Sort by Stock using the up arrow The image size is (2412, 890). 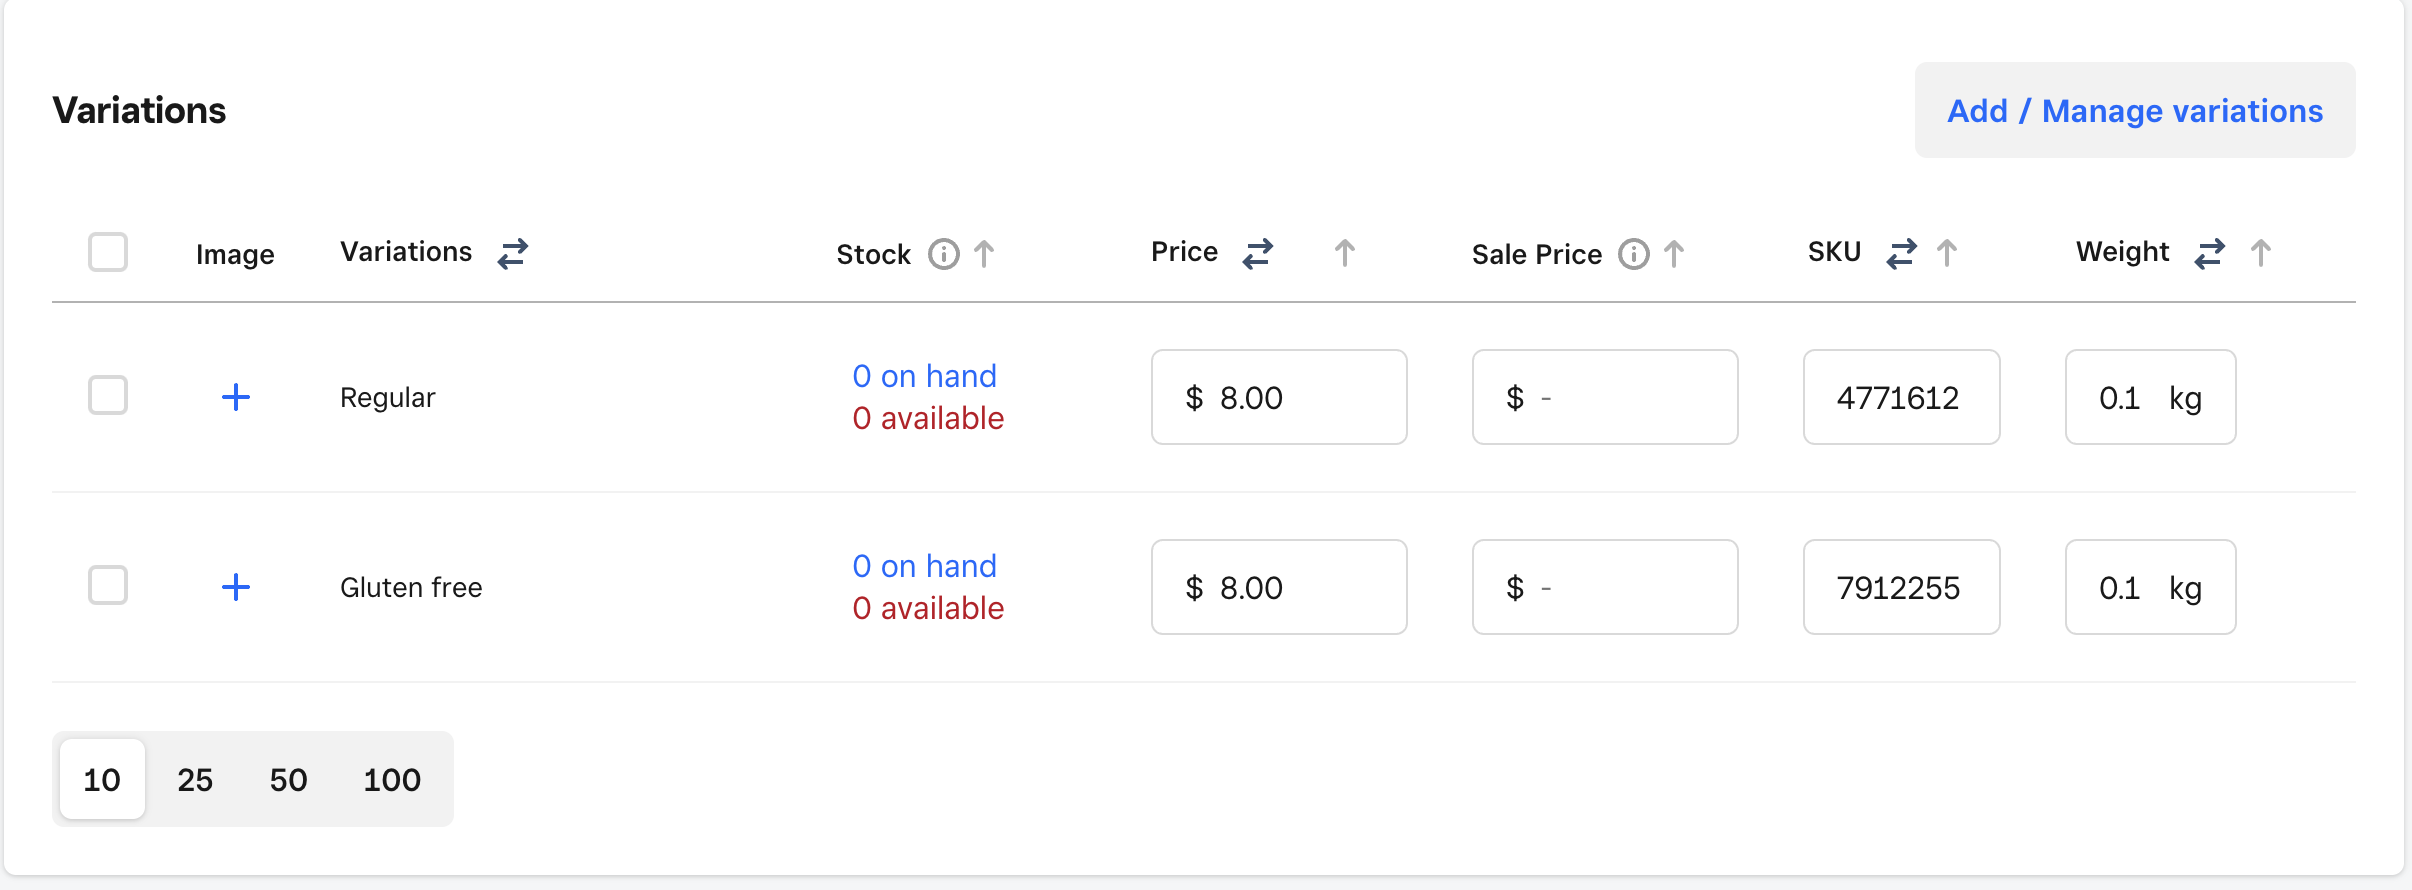[x=984, y=254]
